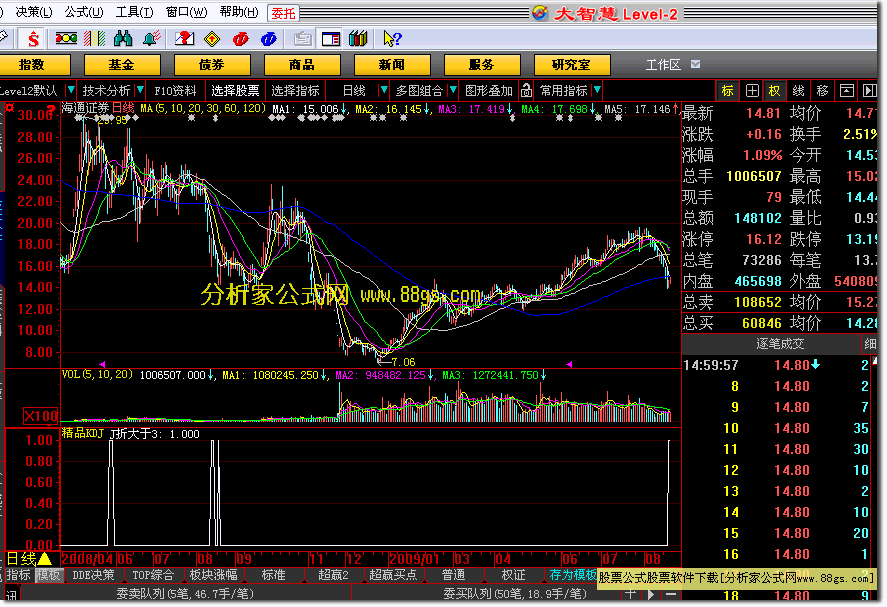The height and width of the screenshot is (607, 887).
Task: Click the skip-forward bar icon at right
Action: (x=869, y=91)
